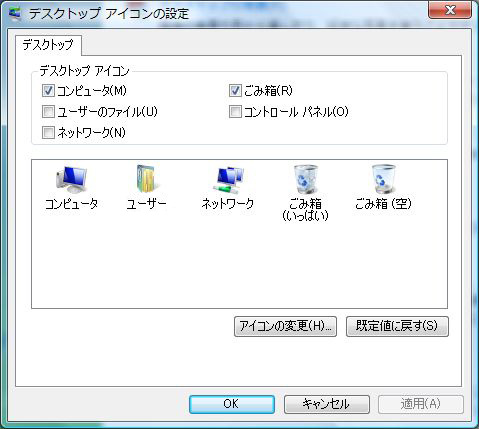
Task: Enable the コントロール パネル(O) checkbox
Action: [235, 112]
